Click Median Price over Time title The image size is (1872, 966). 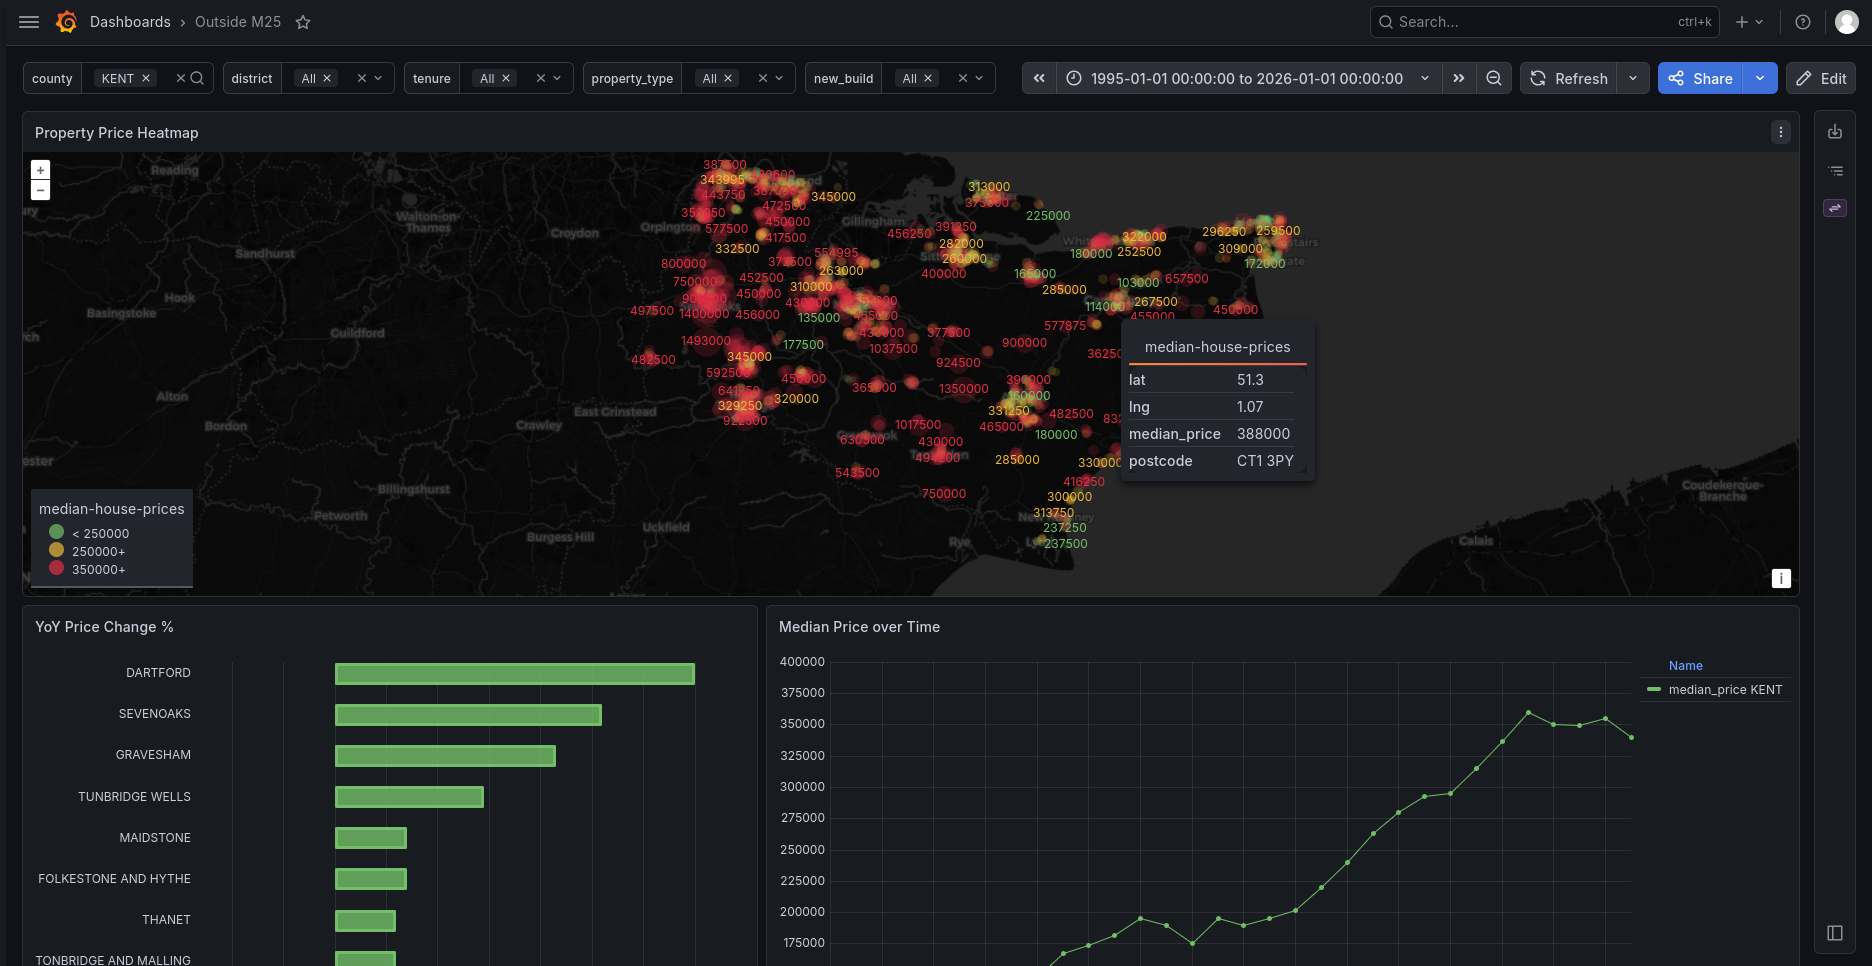coord(859,627)
